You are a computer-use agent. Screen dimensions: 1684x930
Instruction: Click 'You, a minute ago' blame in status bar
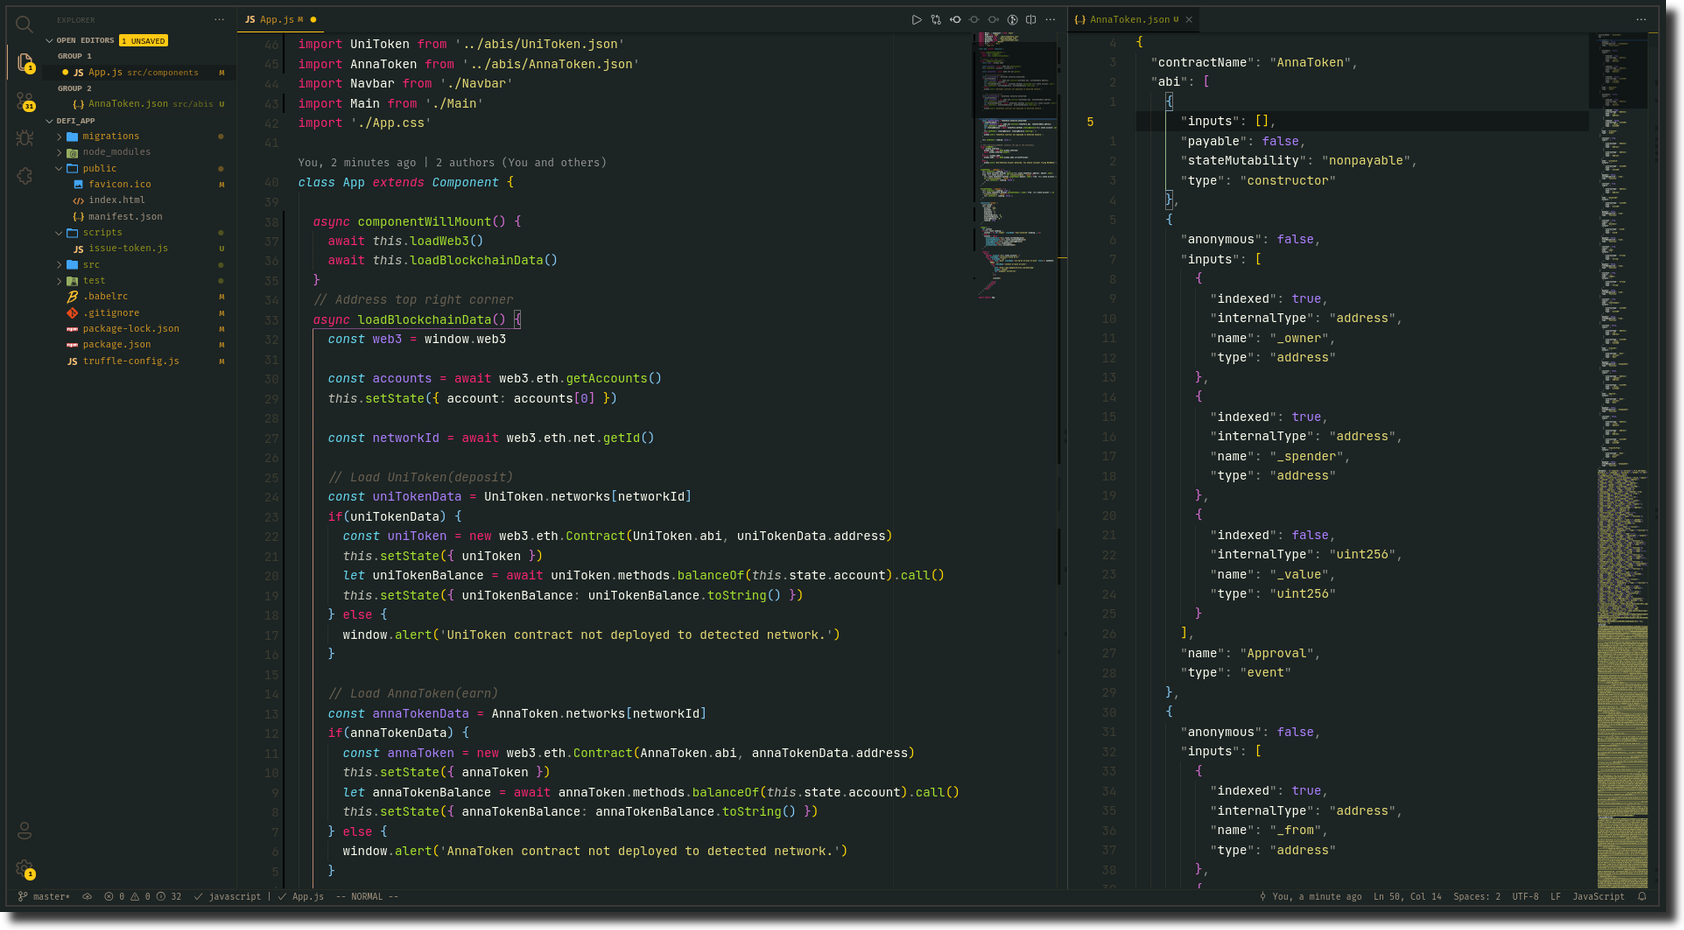(x=1310, y=896)
